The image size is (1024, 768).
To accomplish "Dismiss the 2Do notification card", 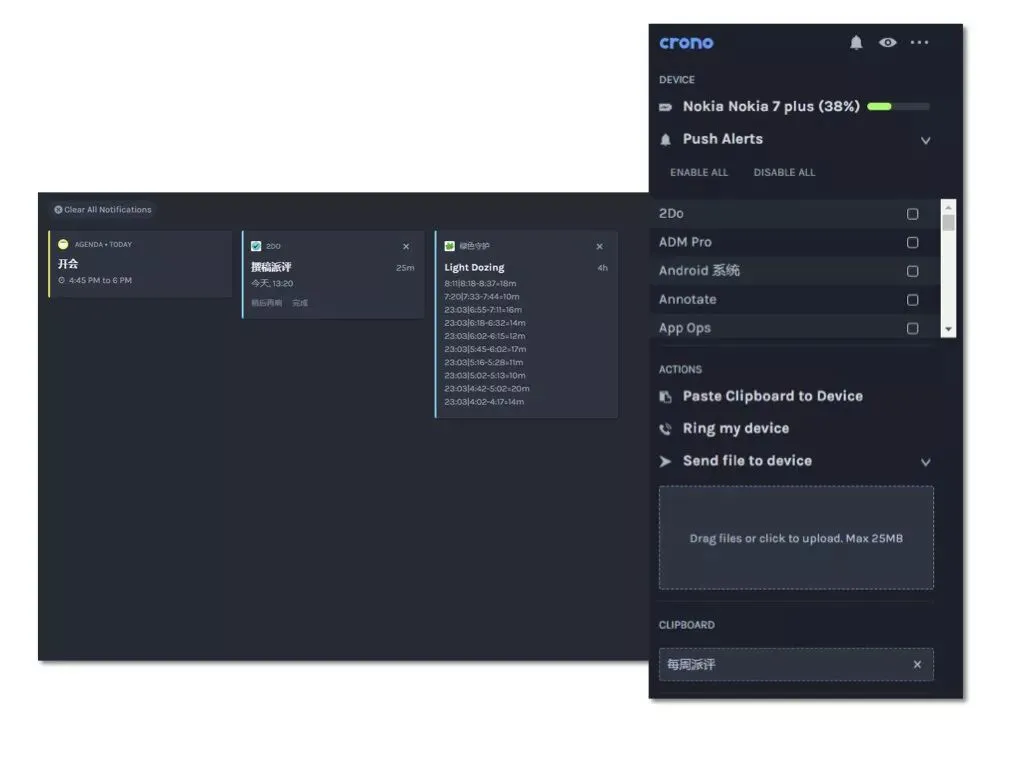I will tap(406, 246).
